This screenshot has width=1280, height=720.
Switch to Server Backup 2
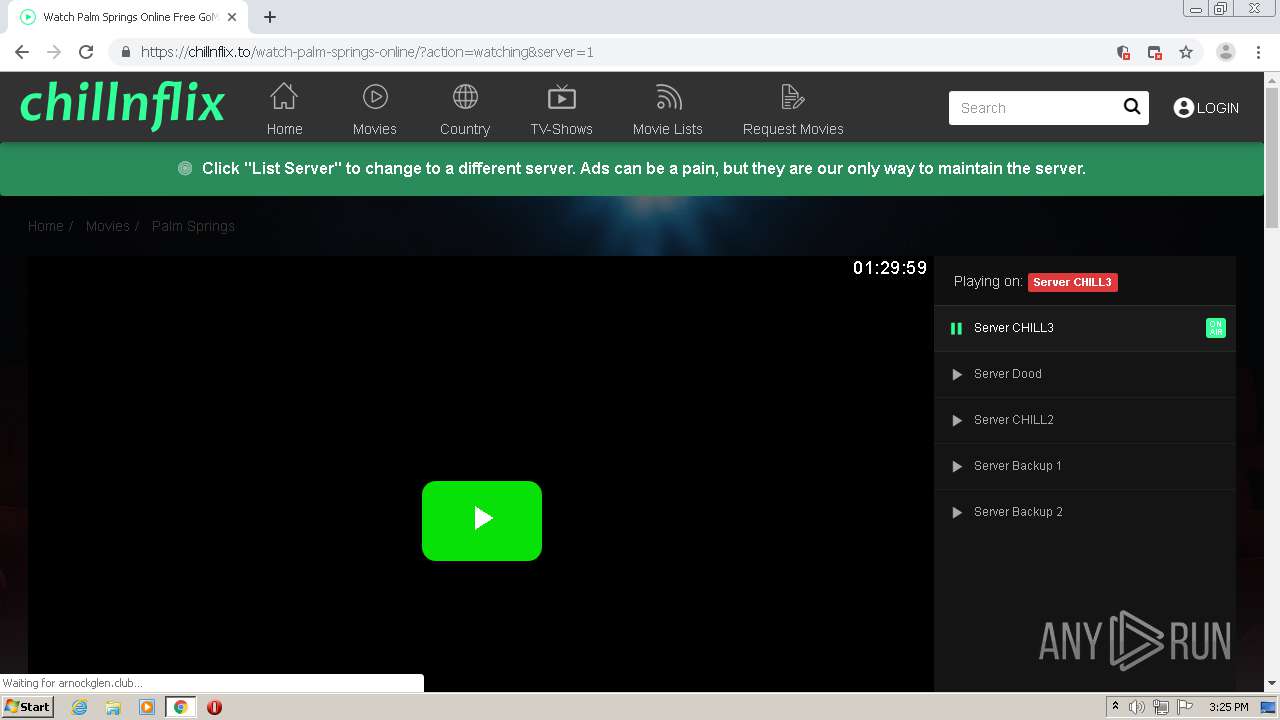point(1085,512)
